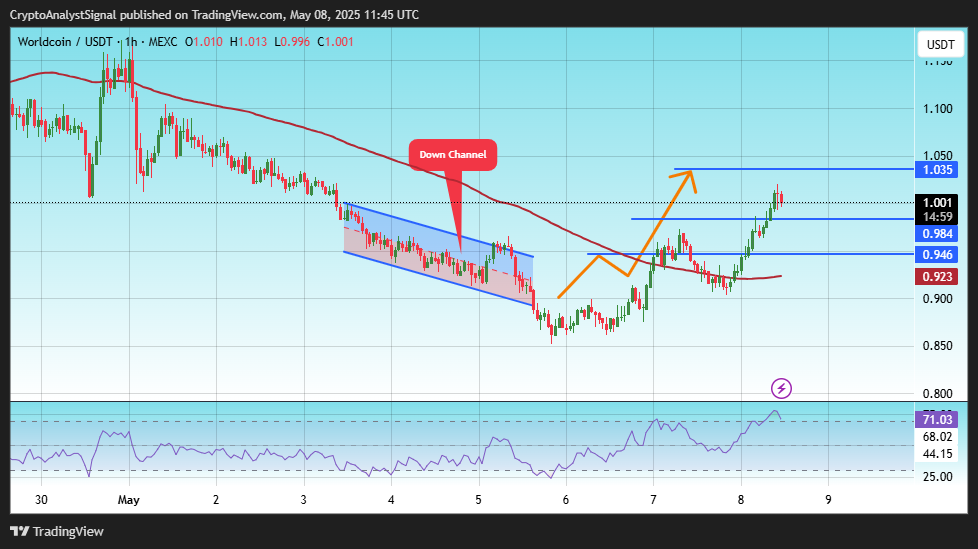Click the RSI level 44.15 label
This screenshot has width=978, height=549.
pyautogui.click(x=937, y=454)
